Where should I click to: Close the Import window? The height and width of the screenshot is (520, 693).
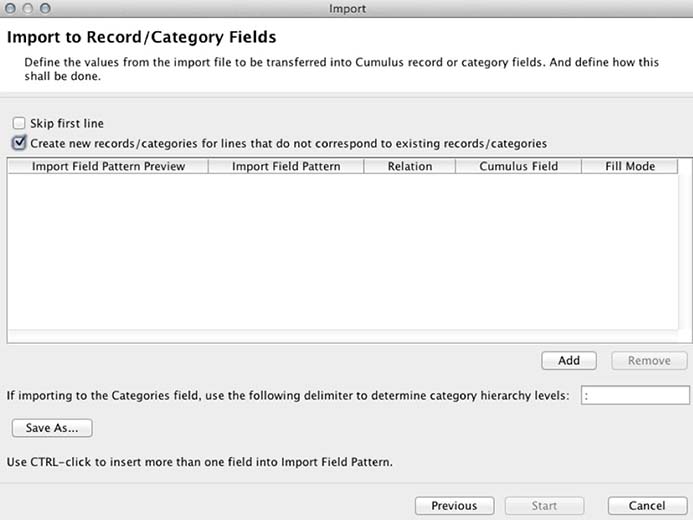[x=13, y=9]
